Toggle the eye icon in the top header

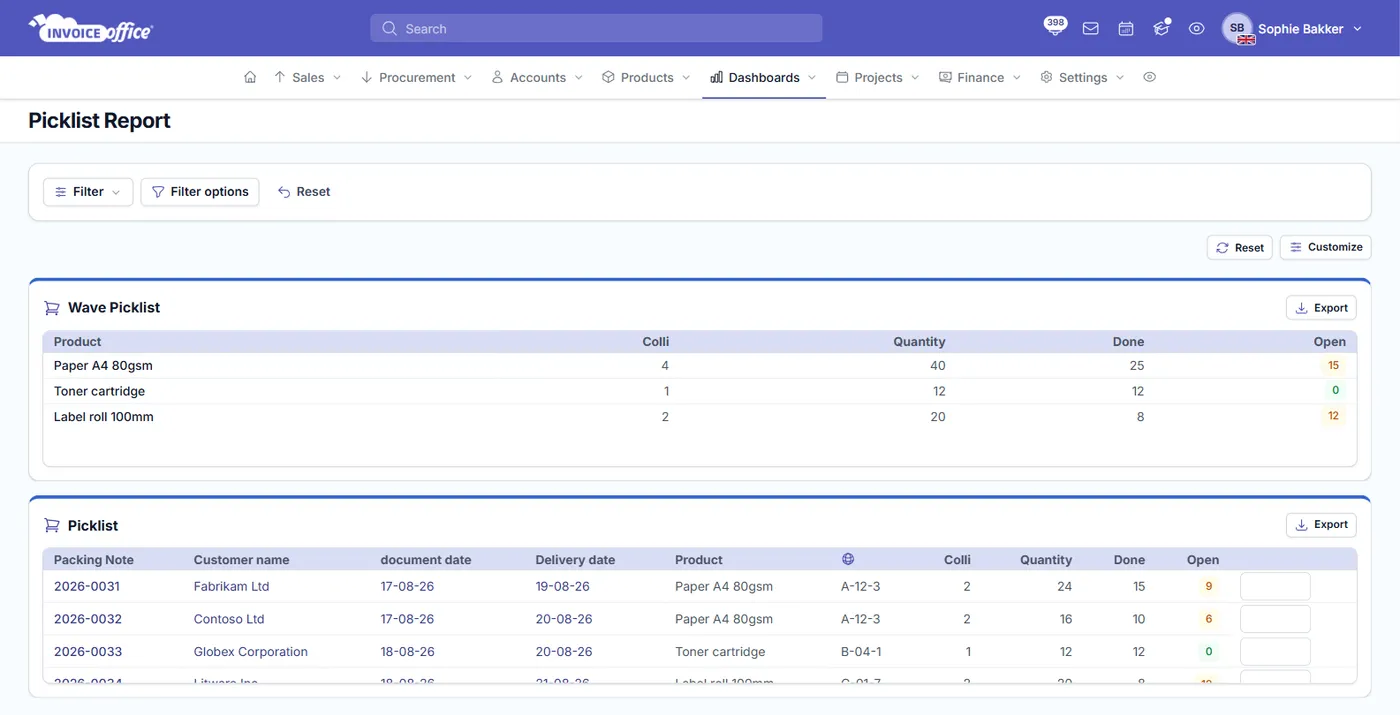[x=1196, y=29]
